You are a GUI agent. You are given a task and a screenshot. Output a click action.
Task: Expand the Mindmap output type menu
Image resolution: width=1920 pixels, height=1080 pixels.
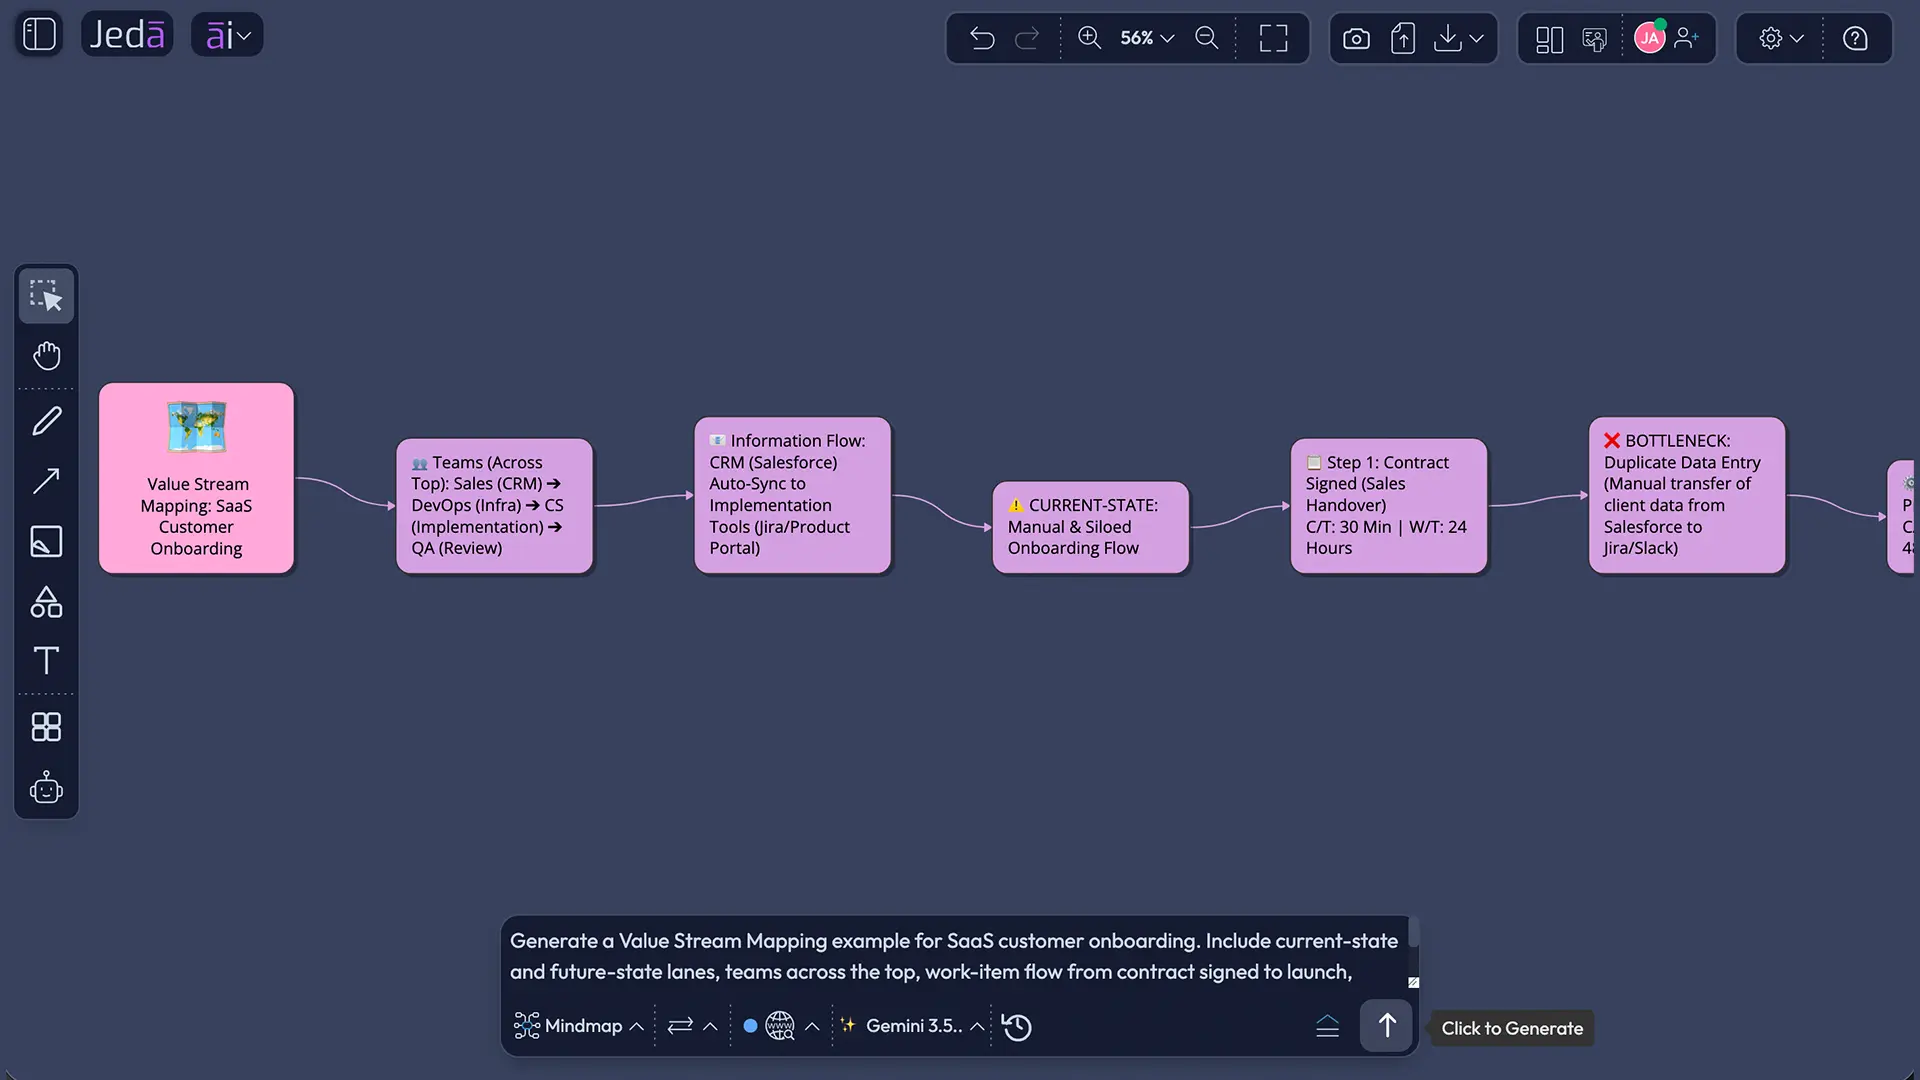578,1026
